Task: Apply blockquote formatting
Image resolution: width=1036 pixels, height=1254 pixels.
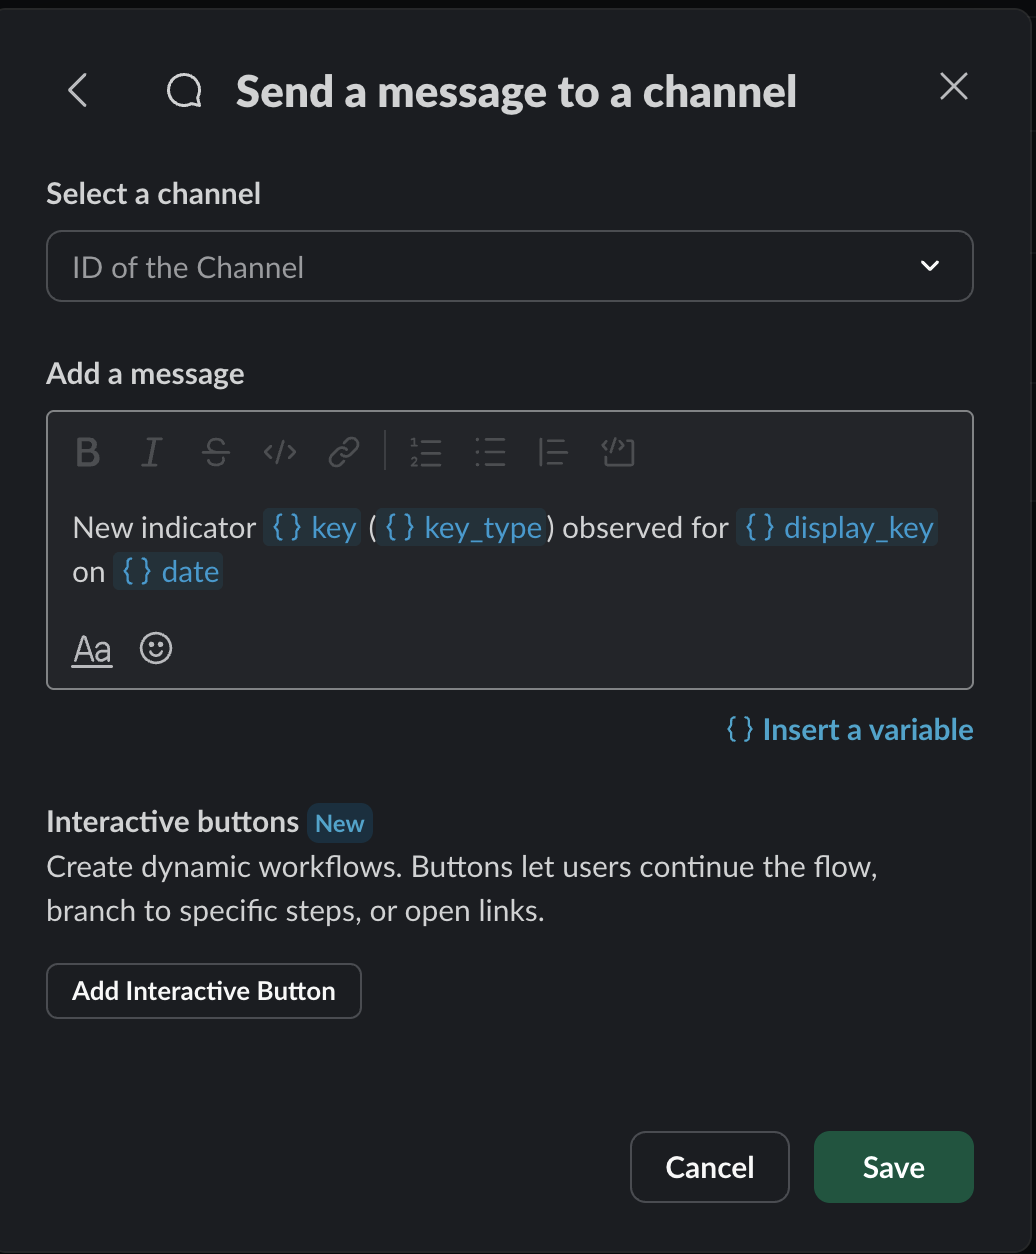Action: 552,452
